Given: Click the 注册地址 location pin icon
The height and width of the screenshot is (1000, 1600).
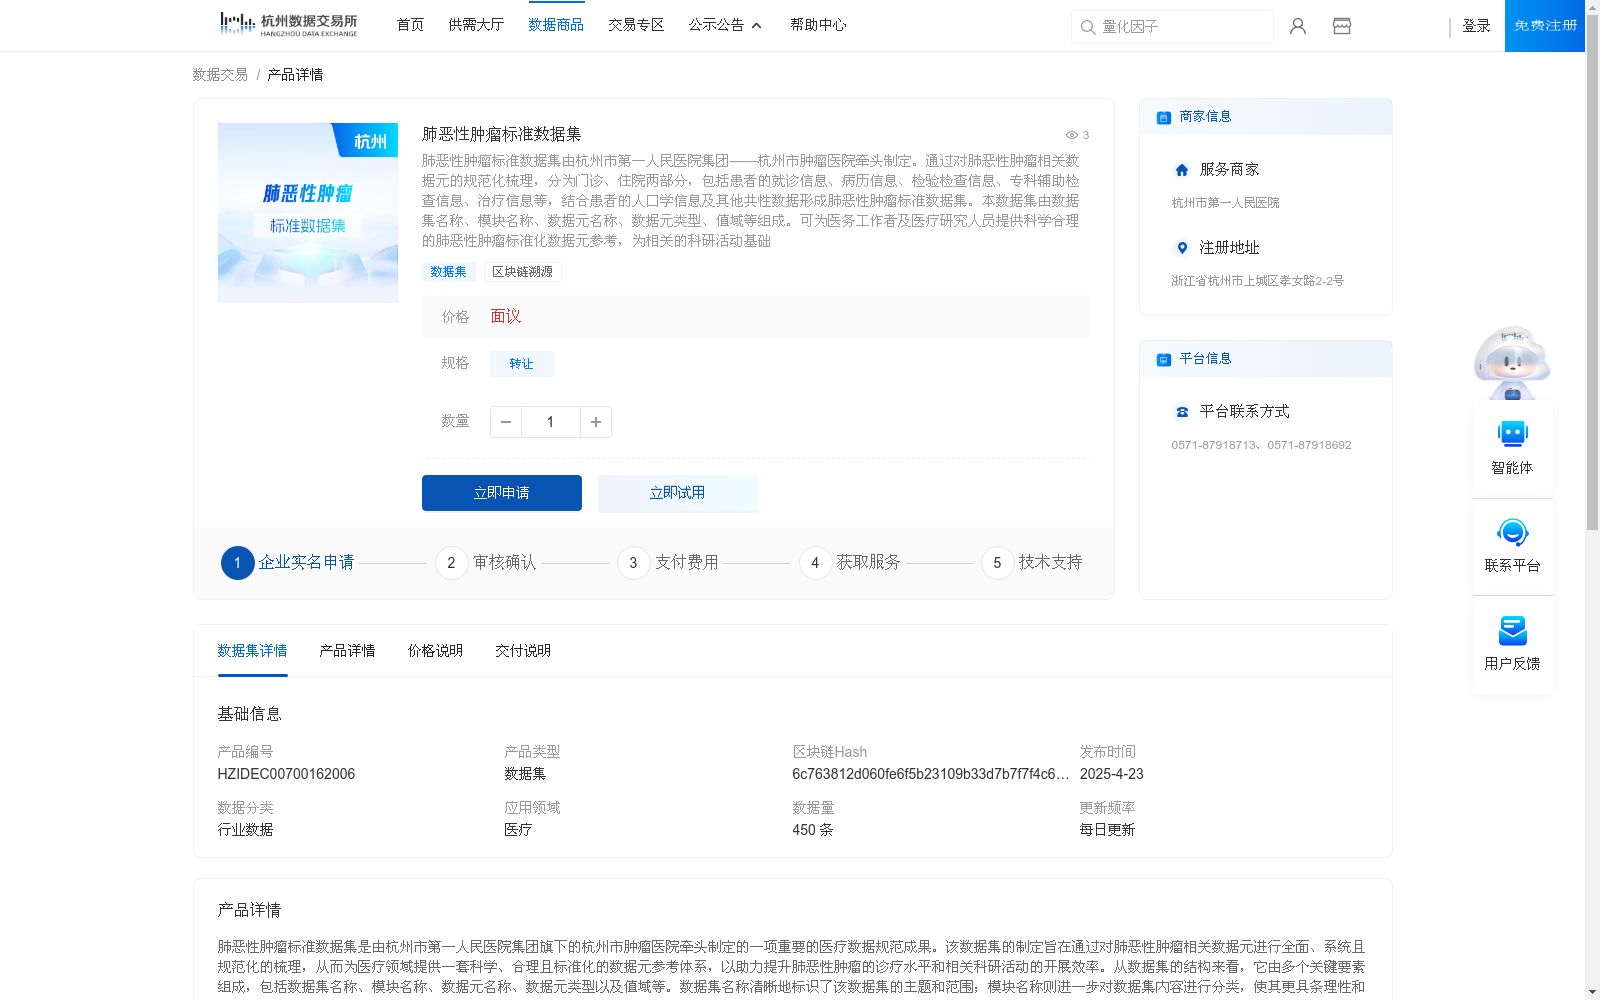Looking at the screenshot, I should 1182,248.
